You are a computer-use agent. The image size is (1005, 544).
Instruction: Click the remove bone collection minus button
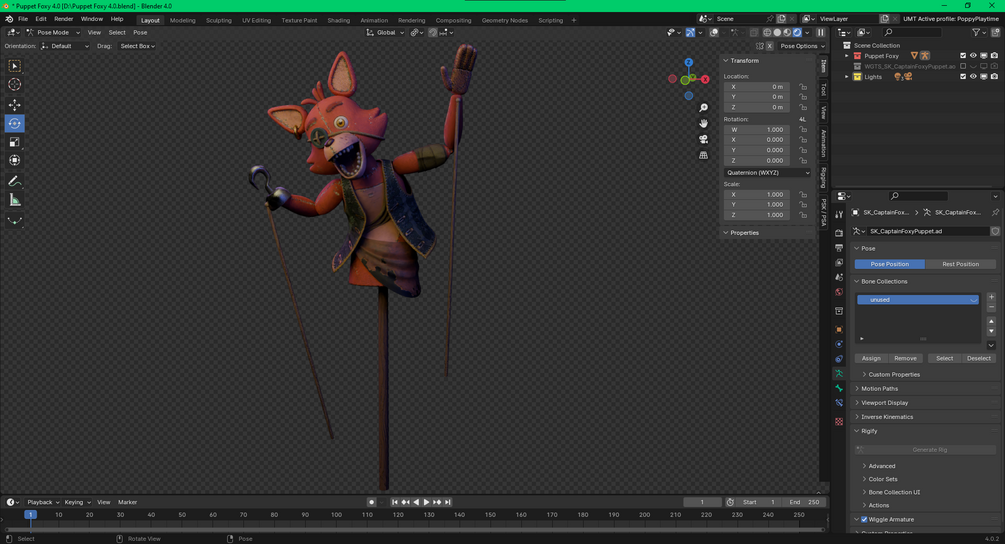(992, 308)
